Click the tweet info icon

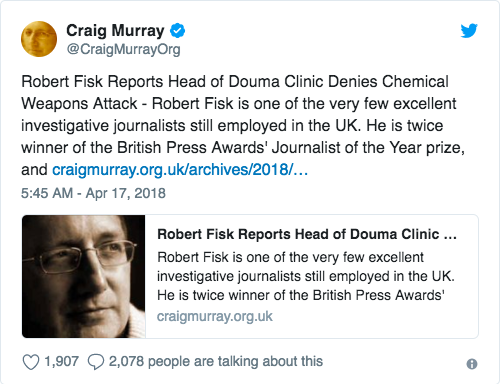point(472,364)
